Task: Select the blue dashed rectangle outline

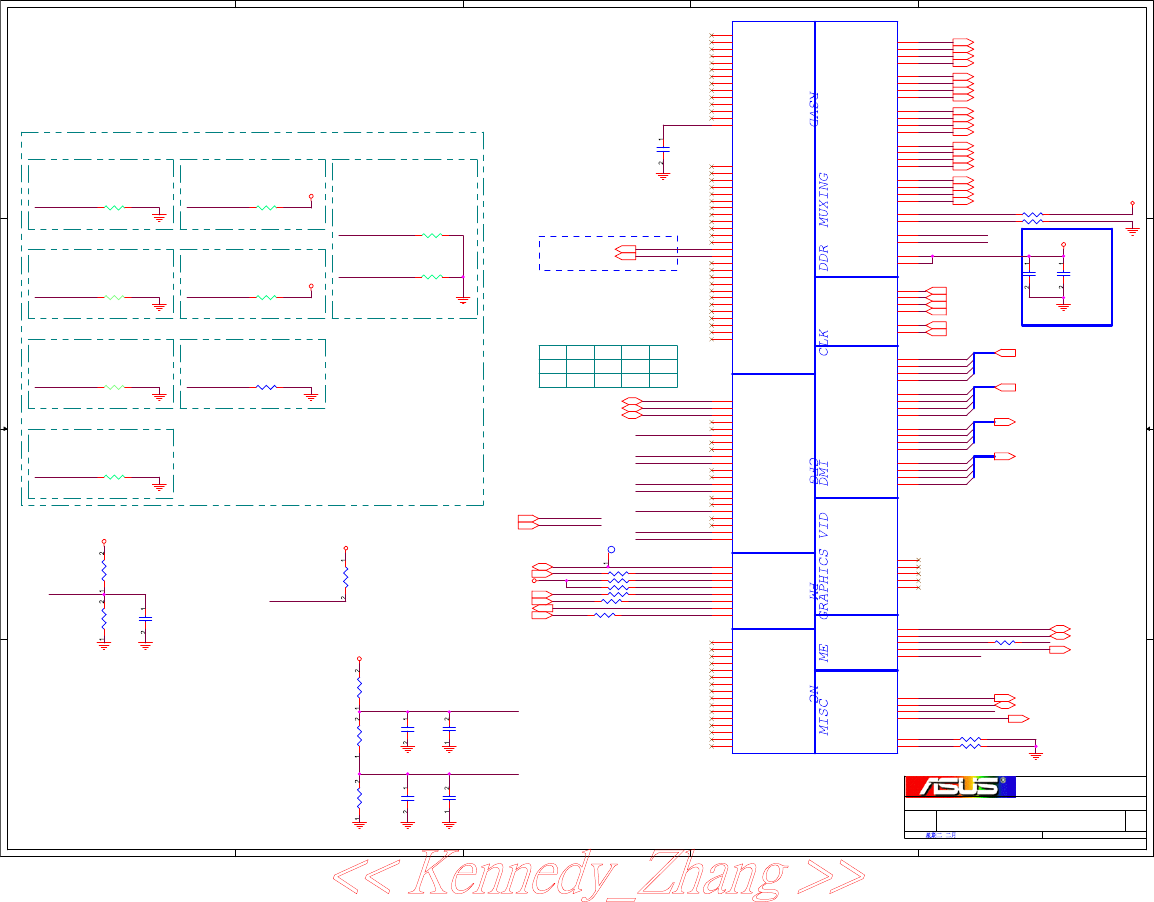Action: click(x=608, y=253)
